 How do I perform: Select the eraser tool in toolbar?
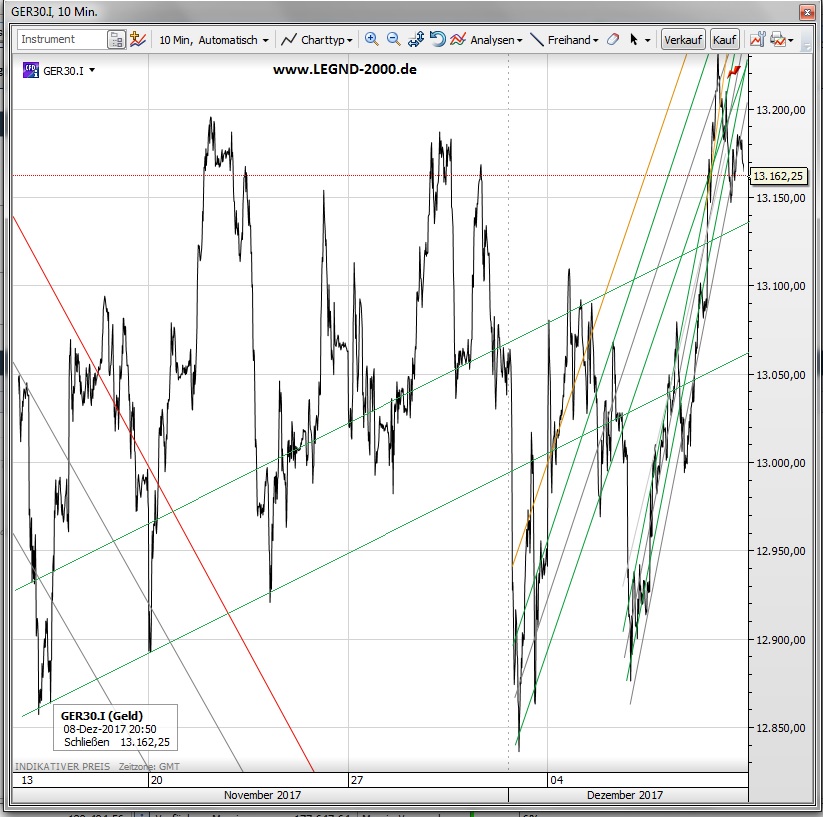point(614,40)
